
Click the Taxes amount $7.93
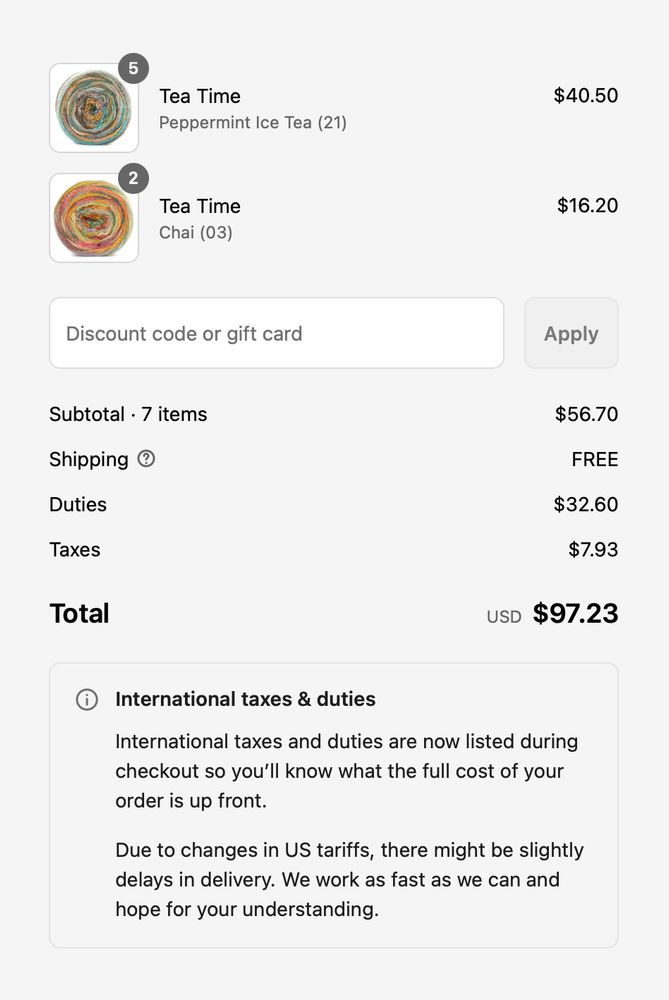(x=593, y=550)
